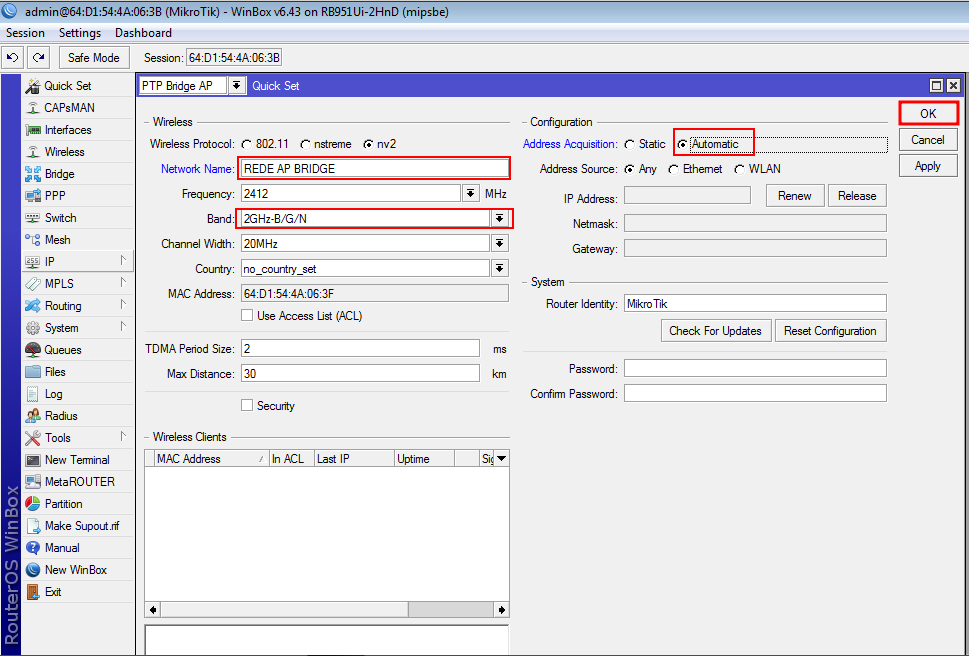Image resolution: width=969 pixels, height=656 pixels.
Task: Open the PTP Bridge AP mode dropdown
Action: pyautogui.click(x=236, y=86)
